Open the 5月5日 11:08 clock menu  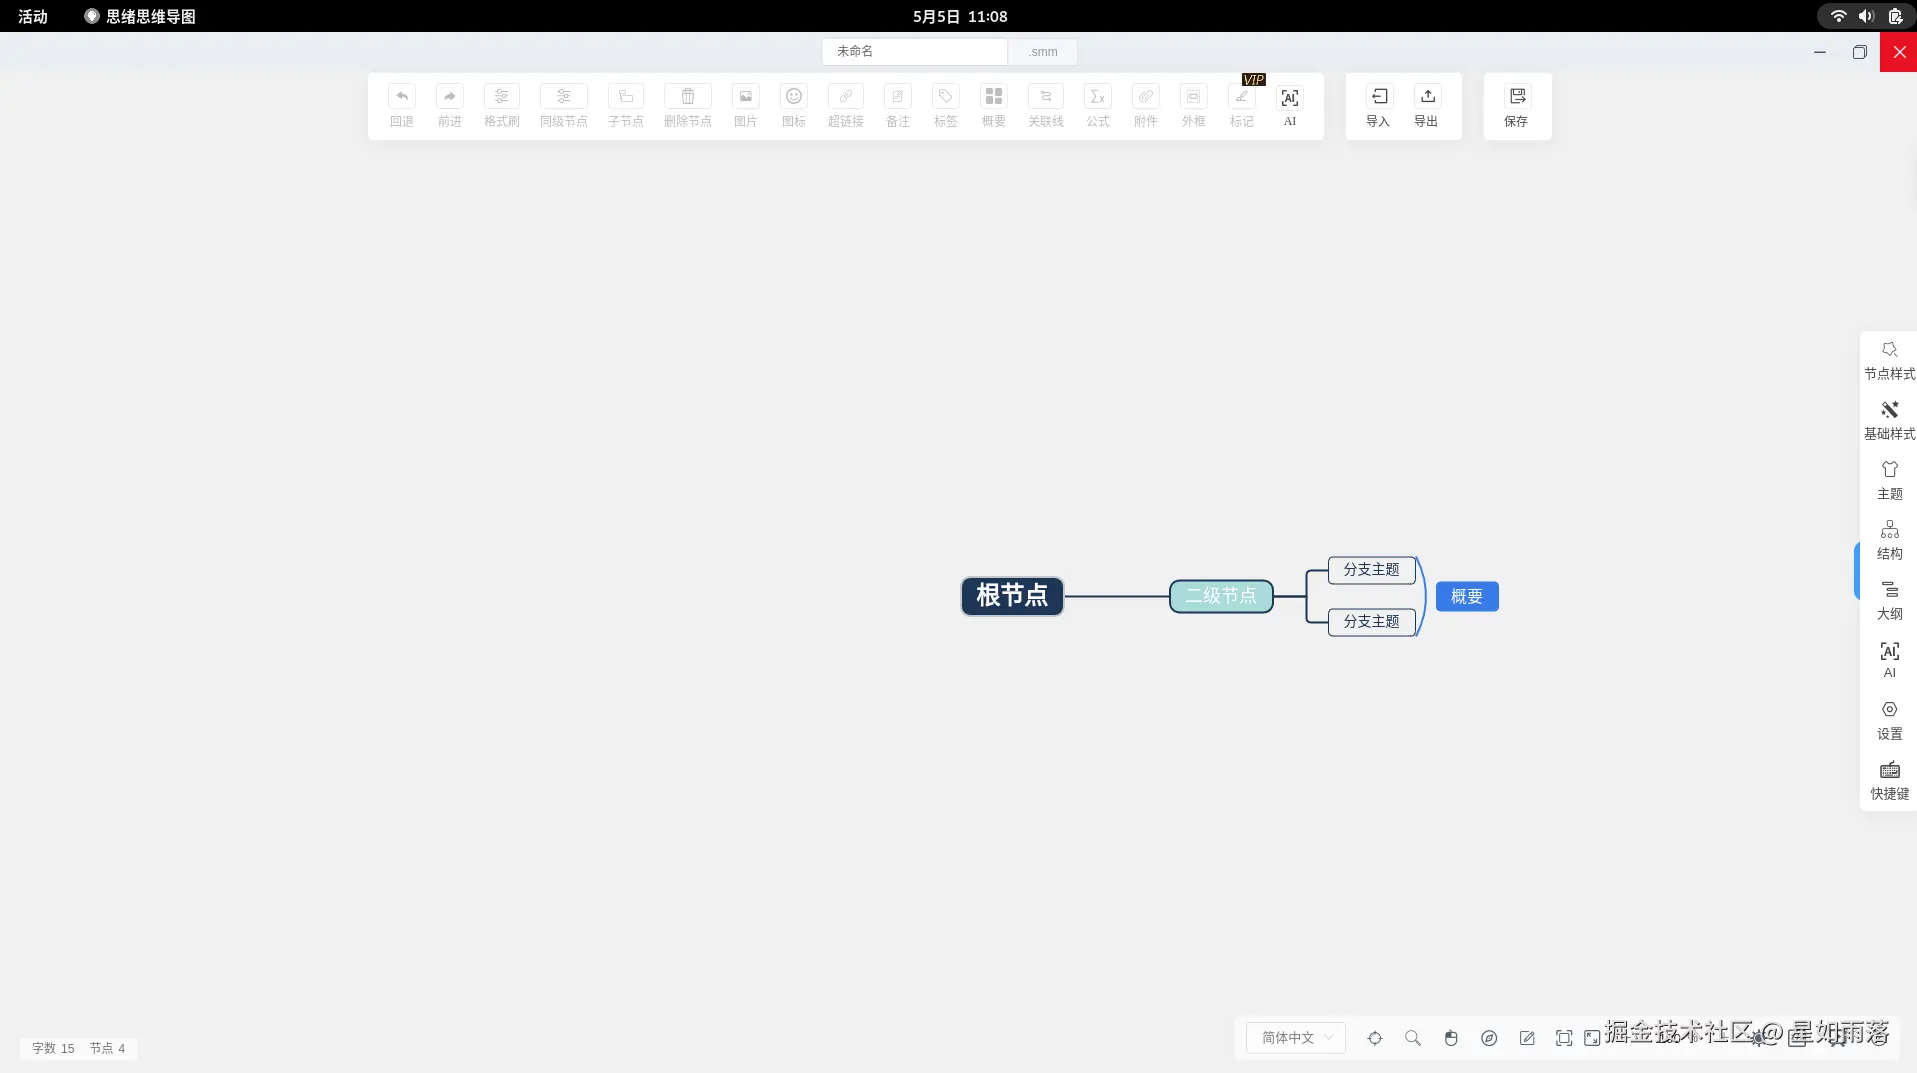coord(960,16)
